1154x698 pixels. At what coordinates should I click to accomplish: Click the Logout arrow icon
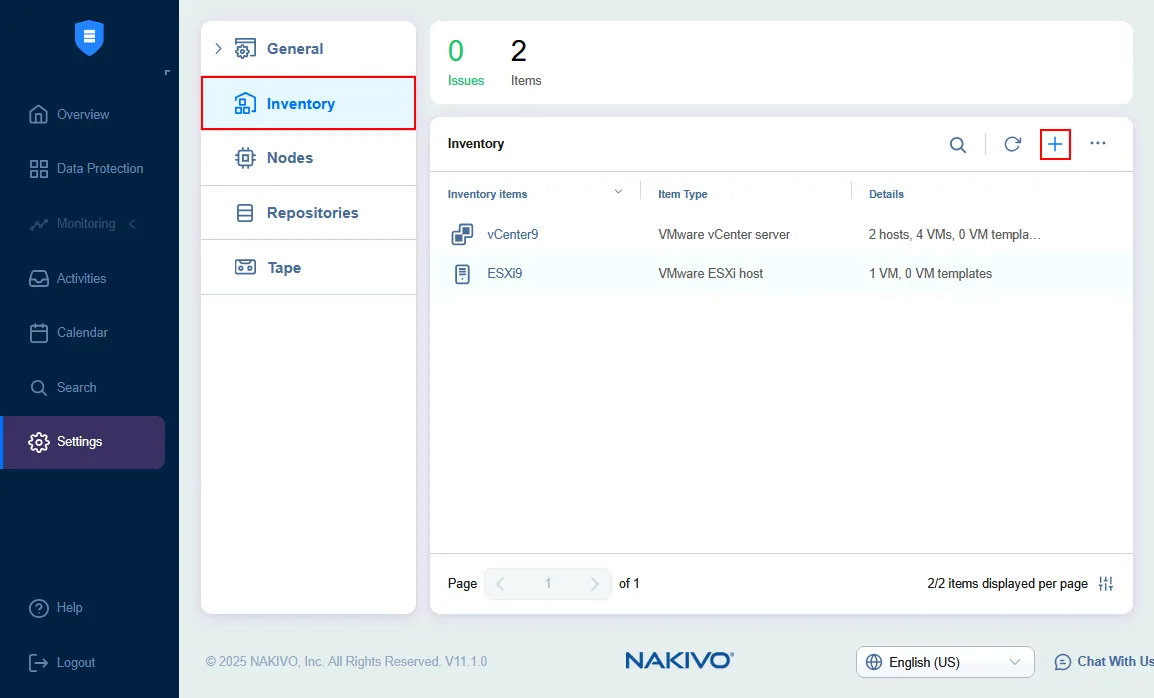click(x=38, y=663)
